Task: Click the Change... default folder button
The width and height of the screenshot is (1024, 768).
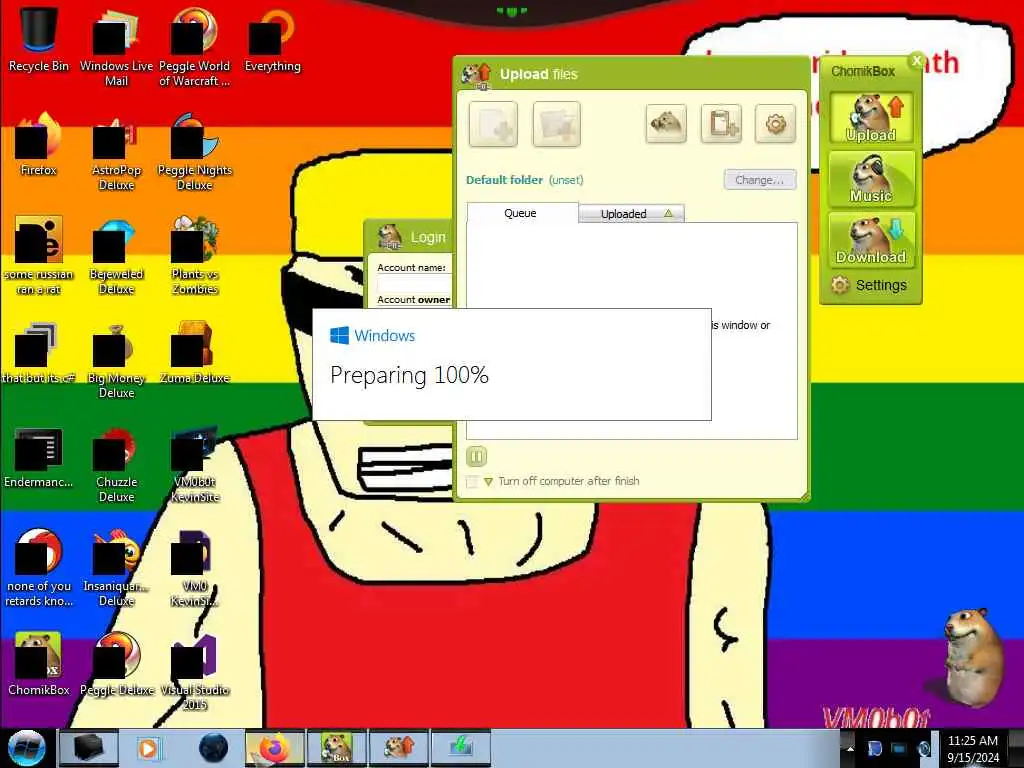Action: coord(760,180)
